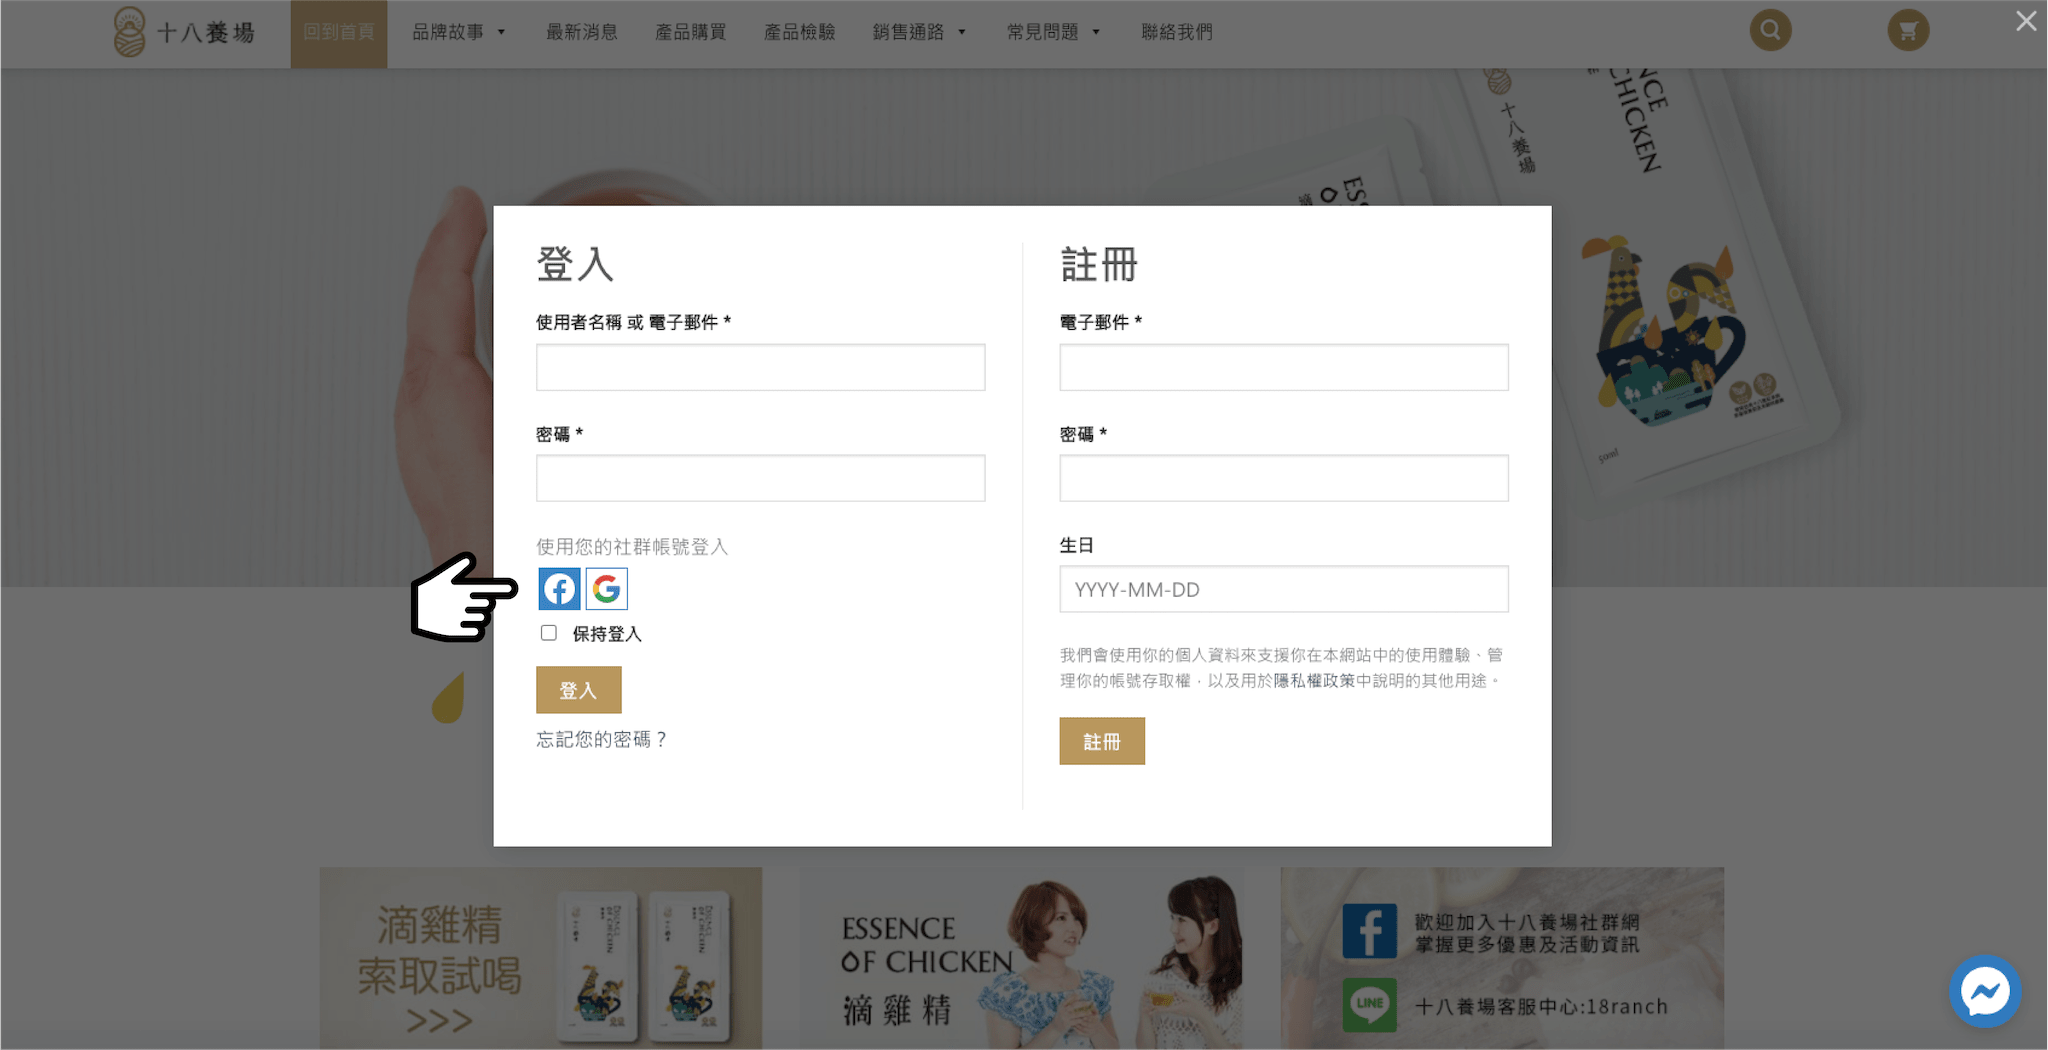
Task: Click the 十八養場 logo in header
Action: [185, 32]
